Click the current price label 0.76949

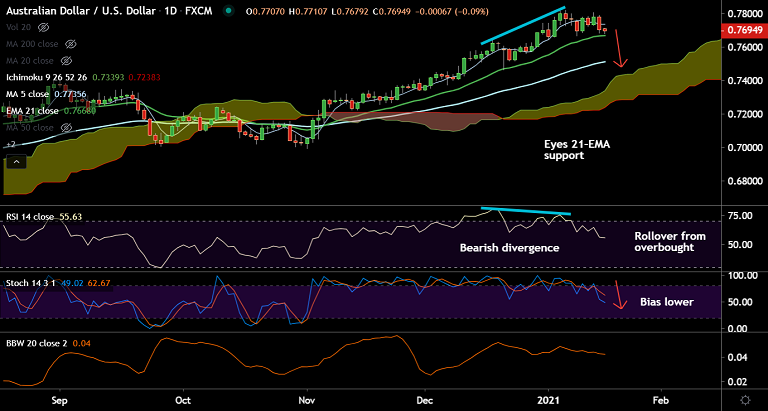[x=744, y=31]
